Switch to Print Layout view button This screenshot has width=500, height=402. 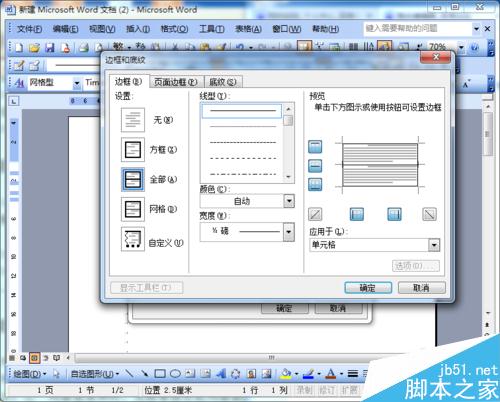pyautogui.click(x=34, y=358)
